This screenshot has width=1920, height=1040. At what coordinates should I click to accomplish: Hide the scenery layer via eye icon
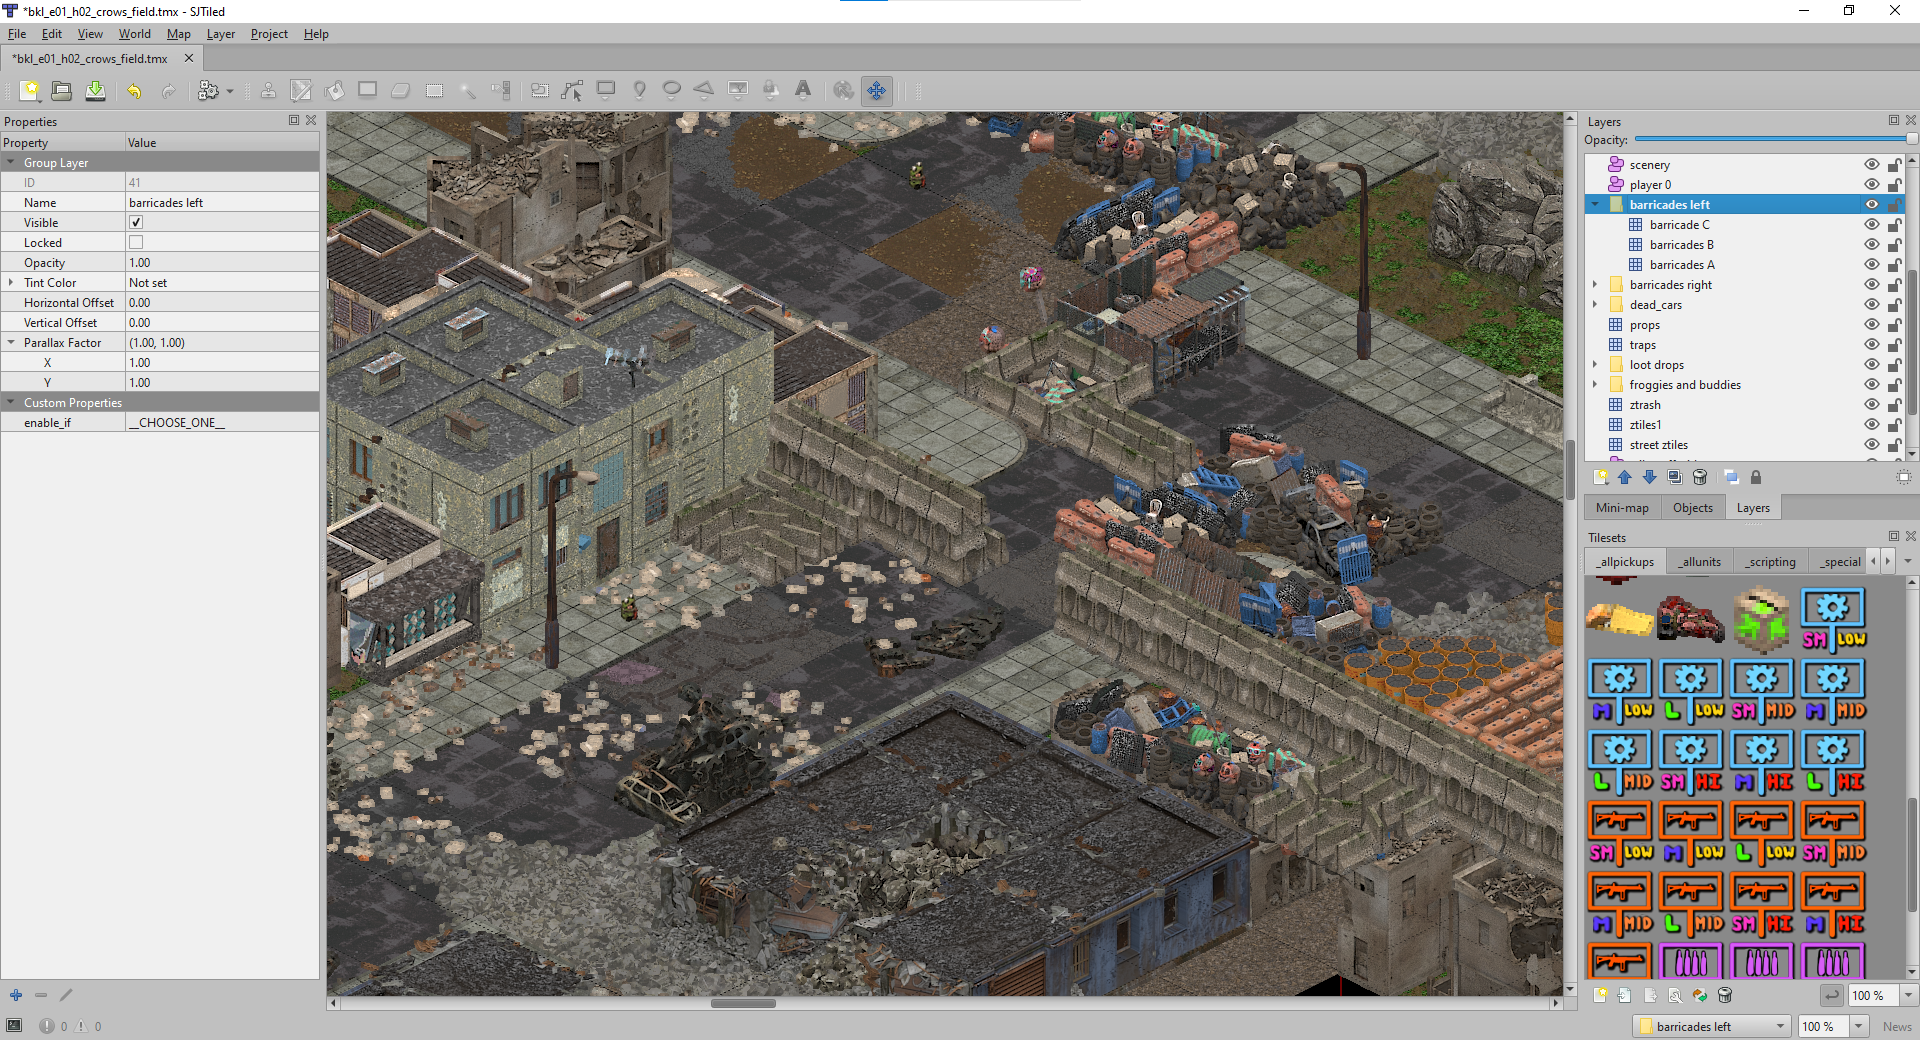point(1871,165)
